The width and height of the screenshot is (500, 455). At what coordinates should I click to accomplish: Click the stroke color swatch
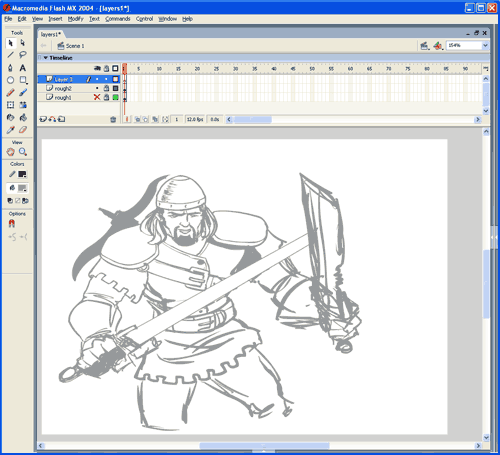tap(22, 174)
